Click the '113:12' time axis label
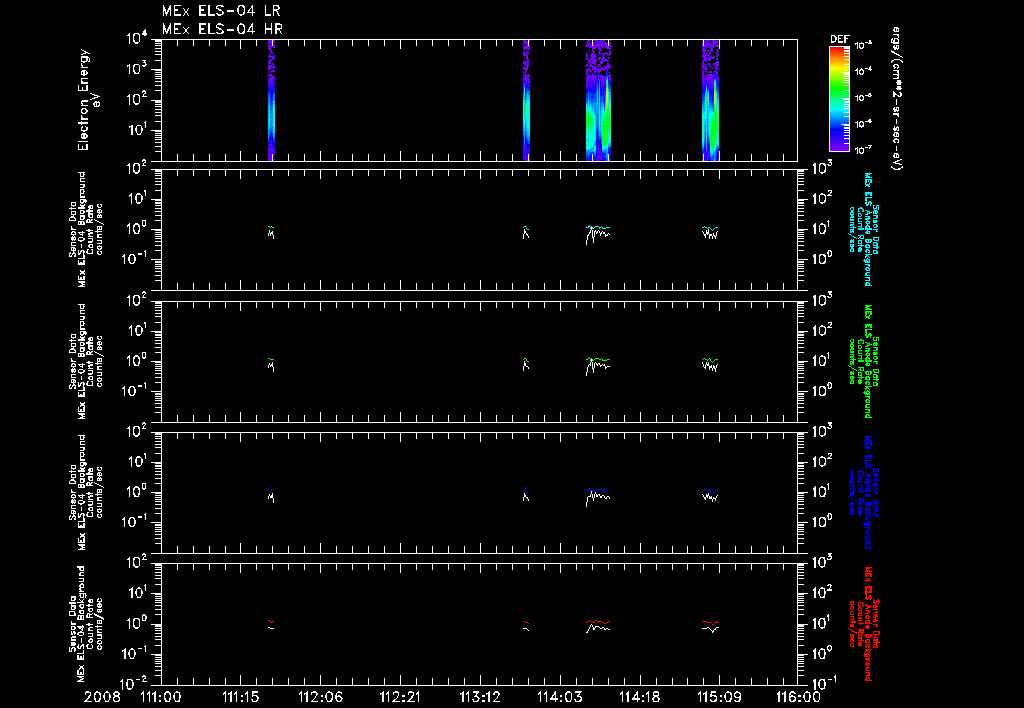 (x=479, y=697)
